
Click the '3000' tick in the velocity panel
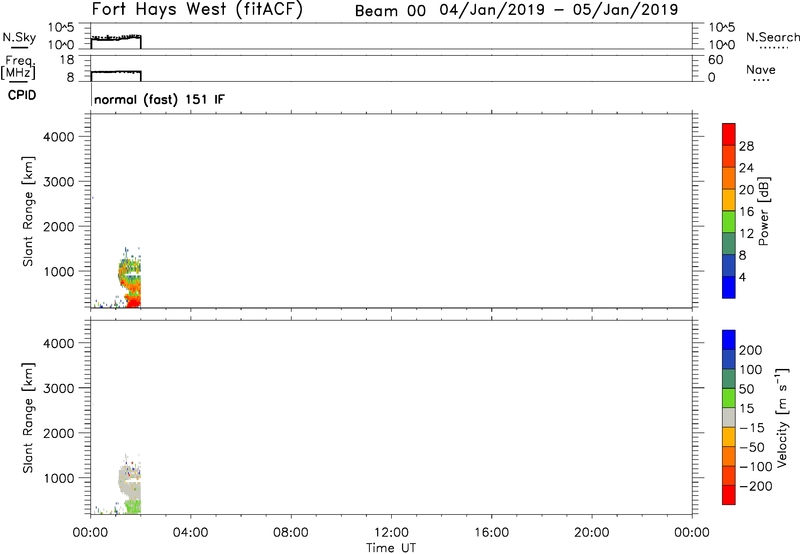point(59,388)
